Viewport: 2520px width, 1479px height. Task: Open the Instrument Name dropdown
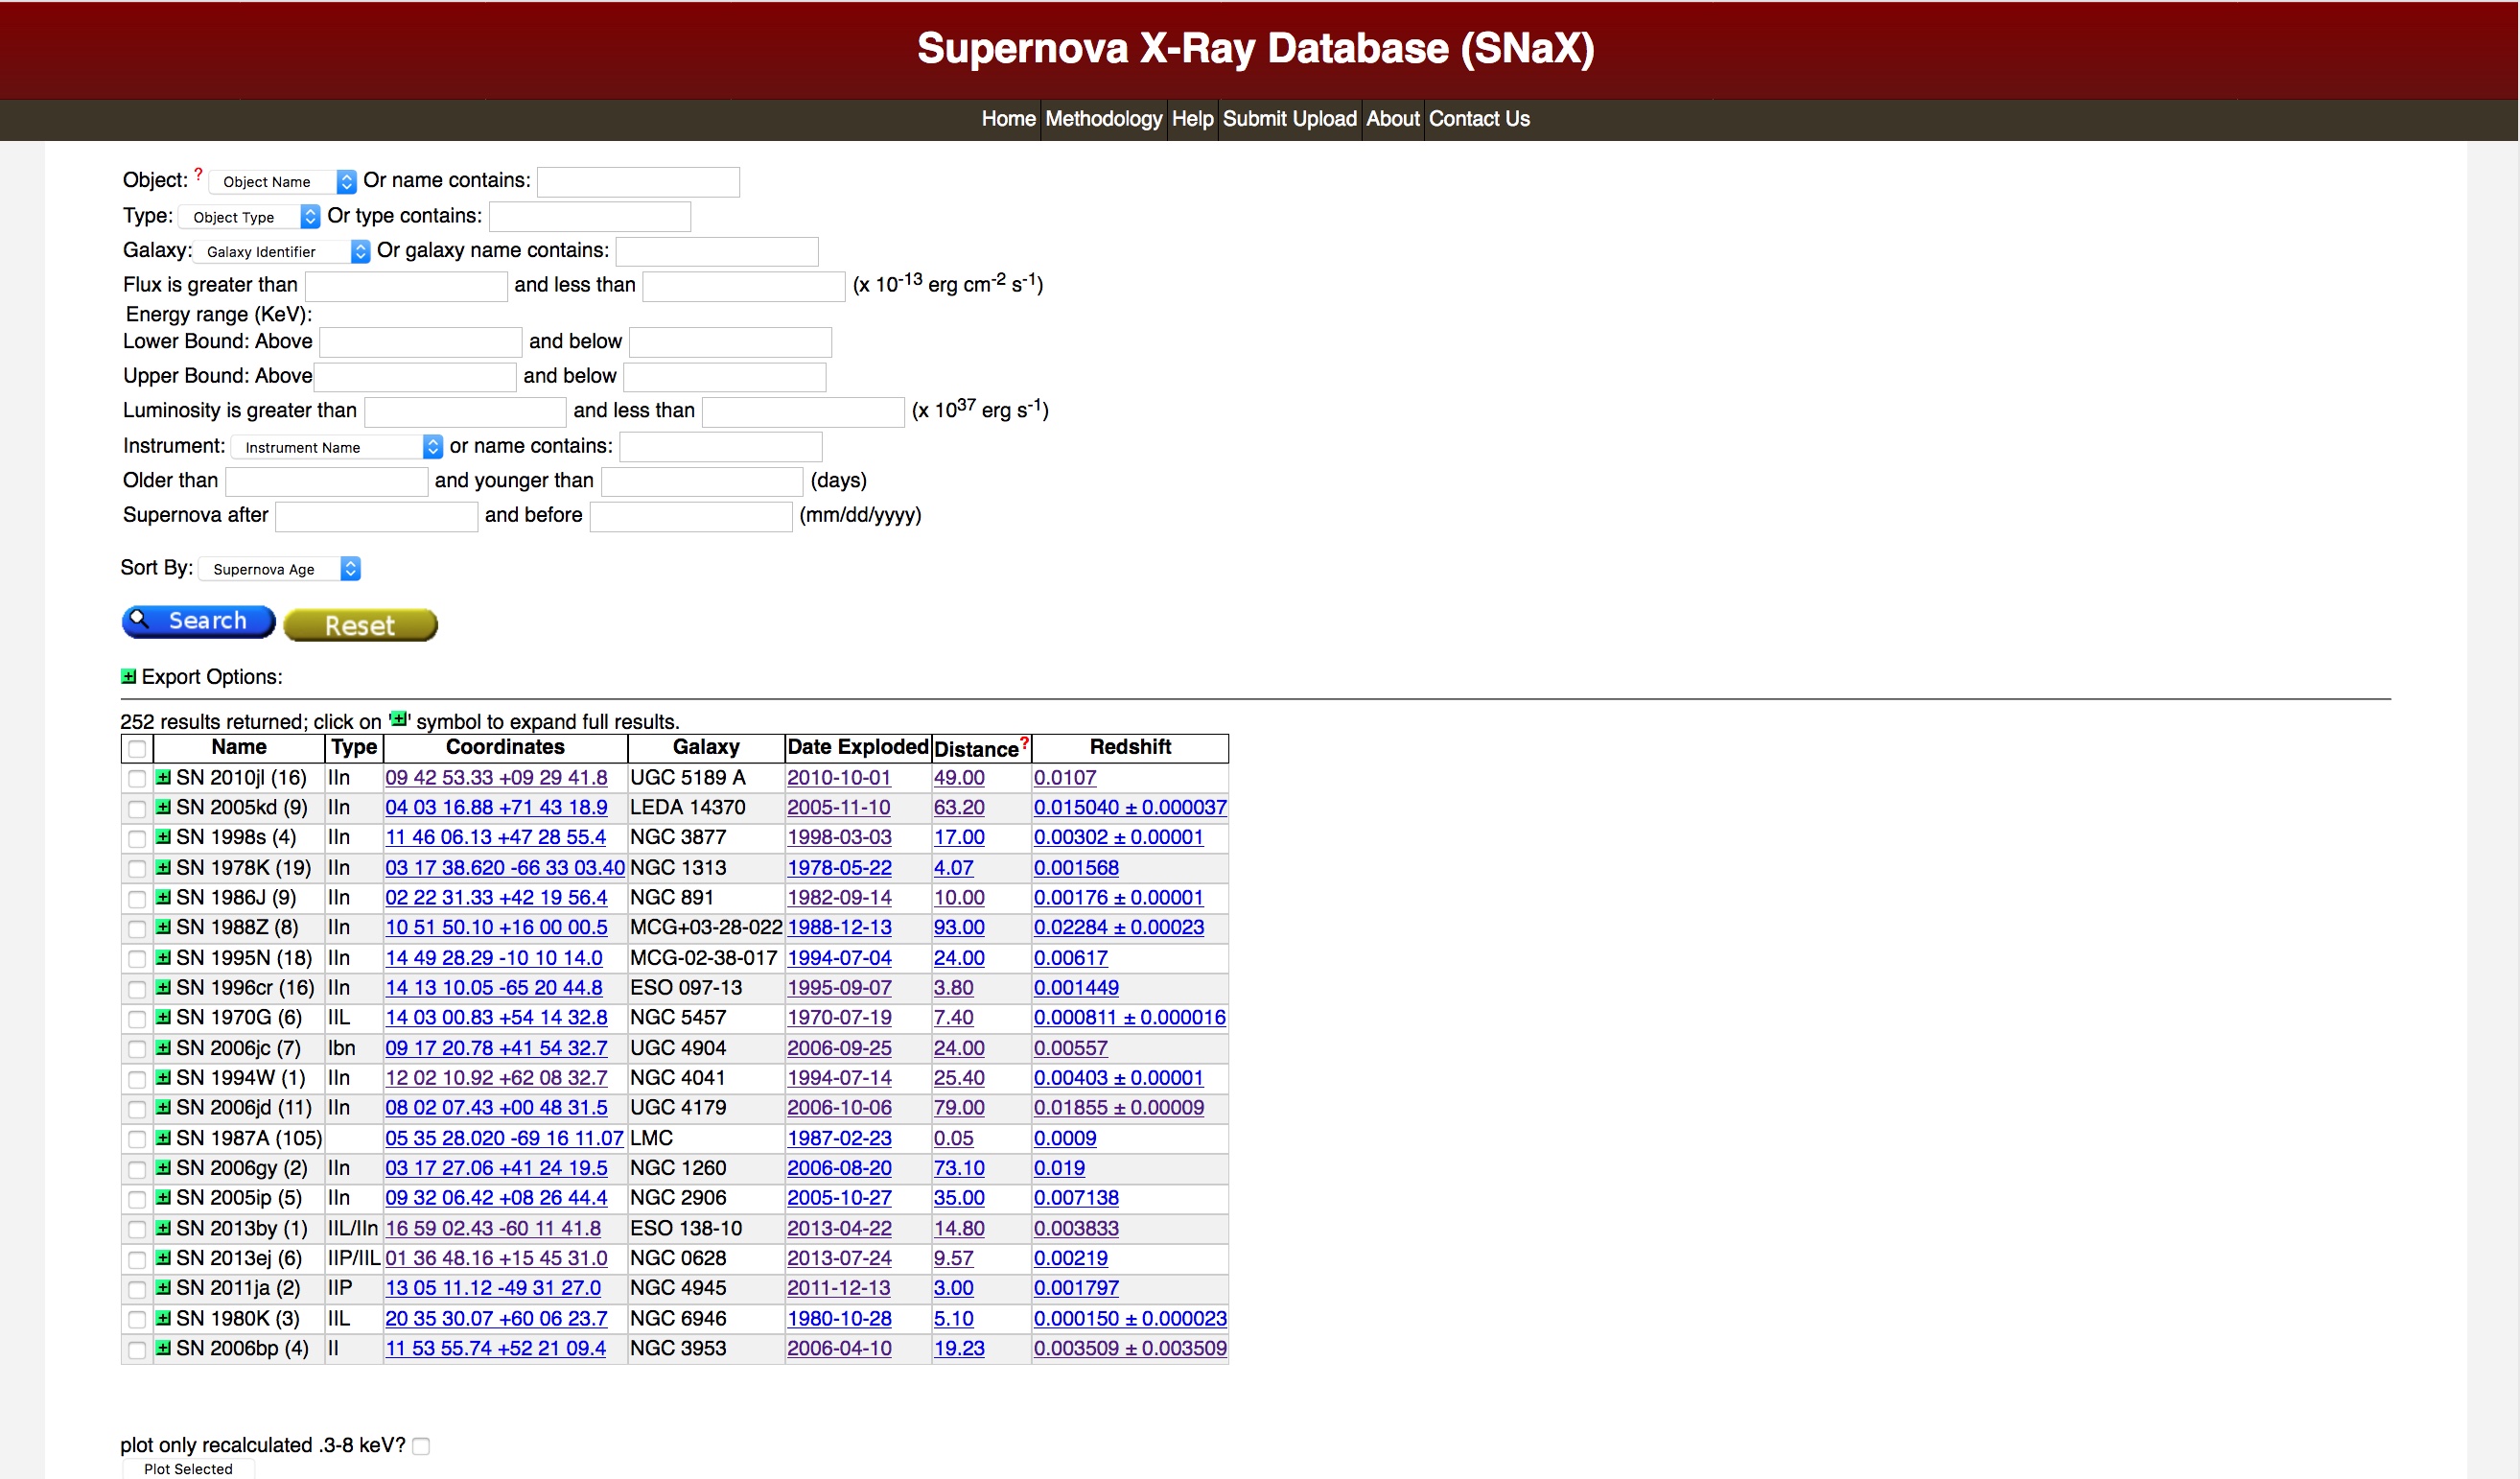coord(336,447)
